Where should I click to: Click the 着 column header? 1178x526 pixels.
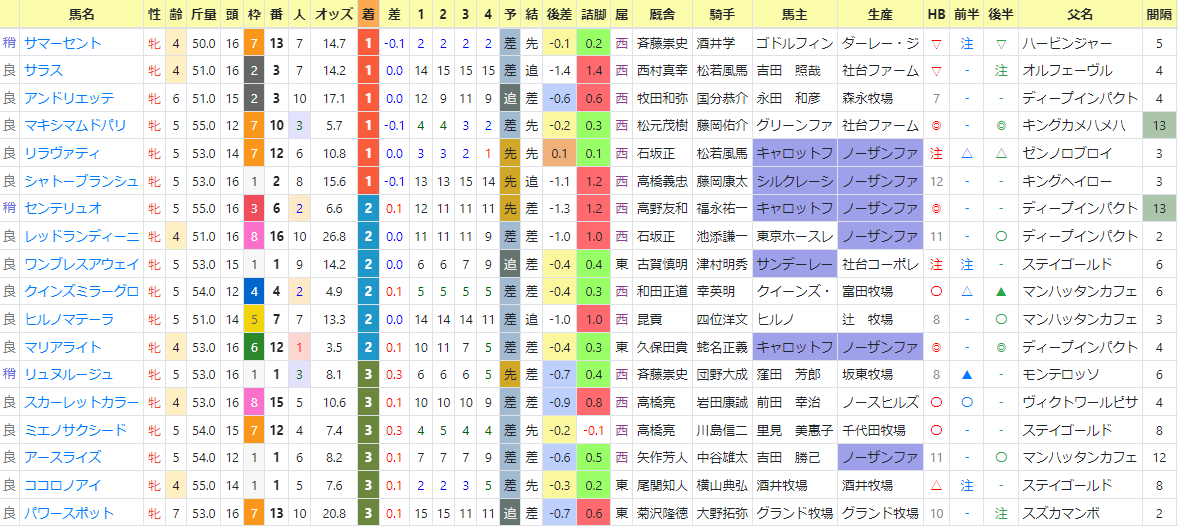(369, 14)
